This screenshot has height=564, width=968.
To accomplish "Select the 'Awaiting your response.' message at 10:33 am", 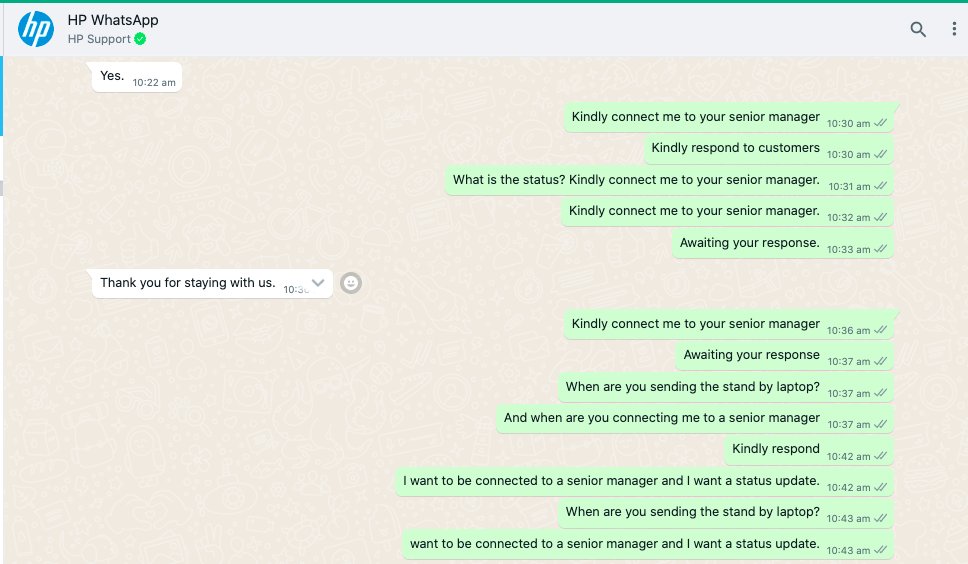I will point(783,243).
